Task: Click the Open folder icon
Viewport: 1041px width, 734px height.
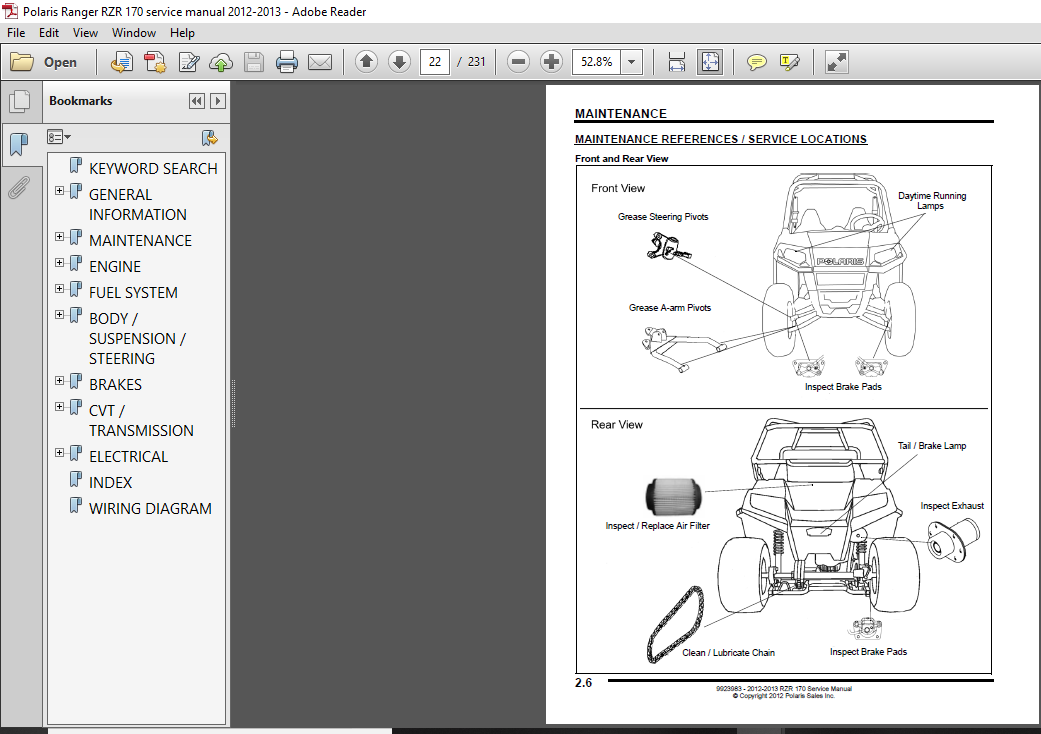Action: [x=22, y=62]
